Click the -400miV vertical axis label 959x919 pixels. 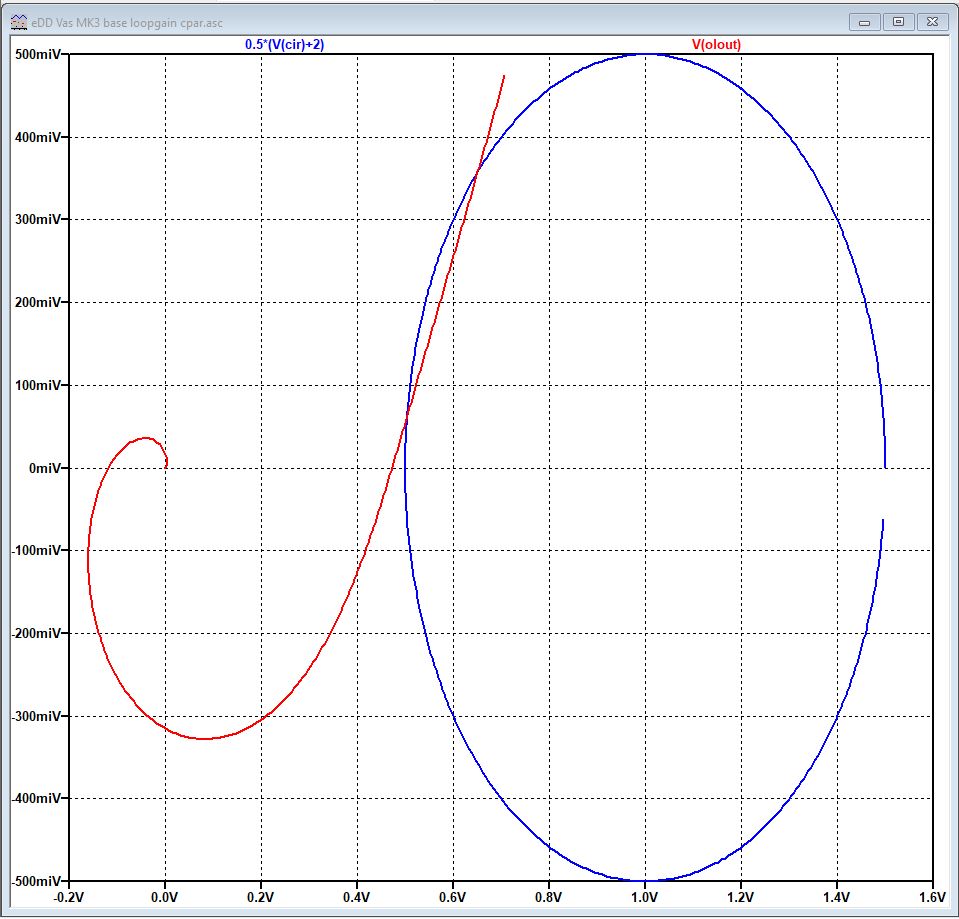coord(37,799)
